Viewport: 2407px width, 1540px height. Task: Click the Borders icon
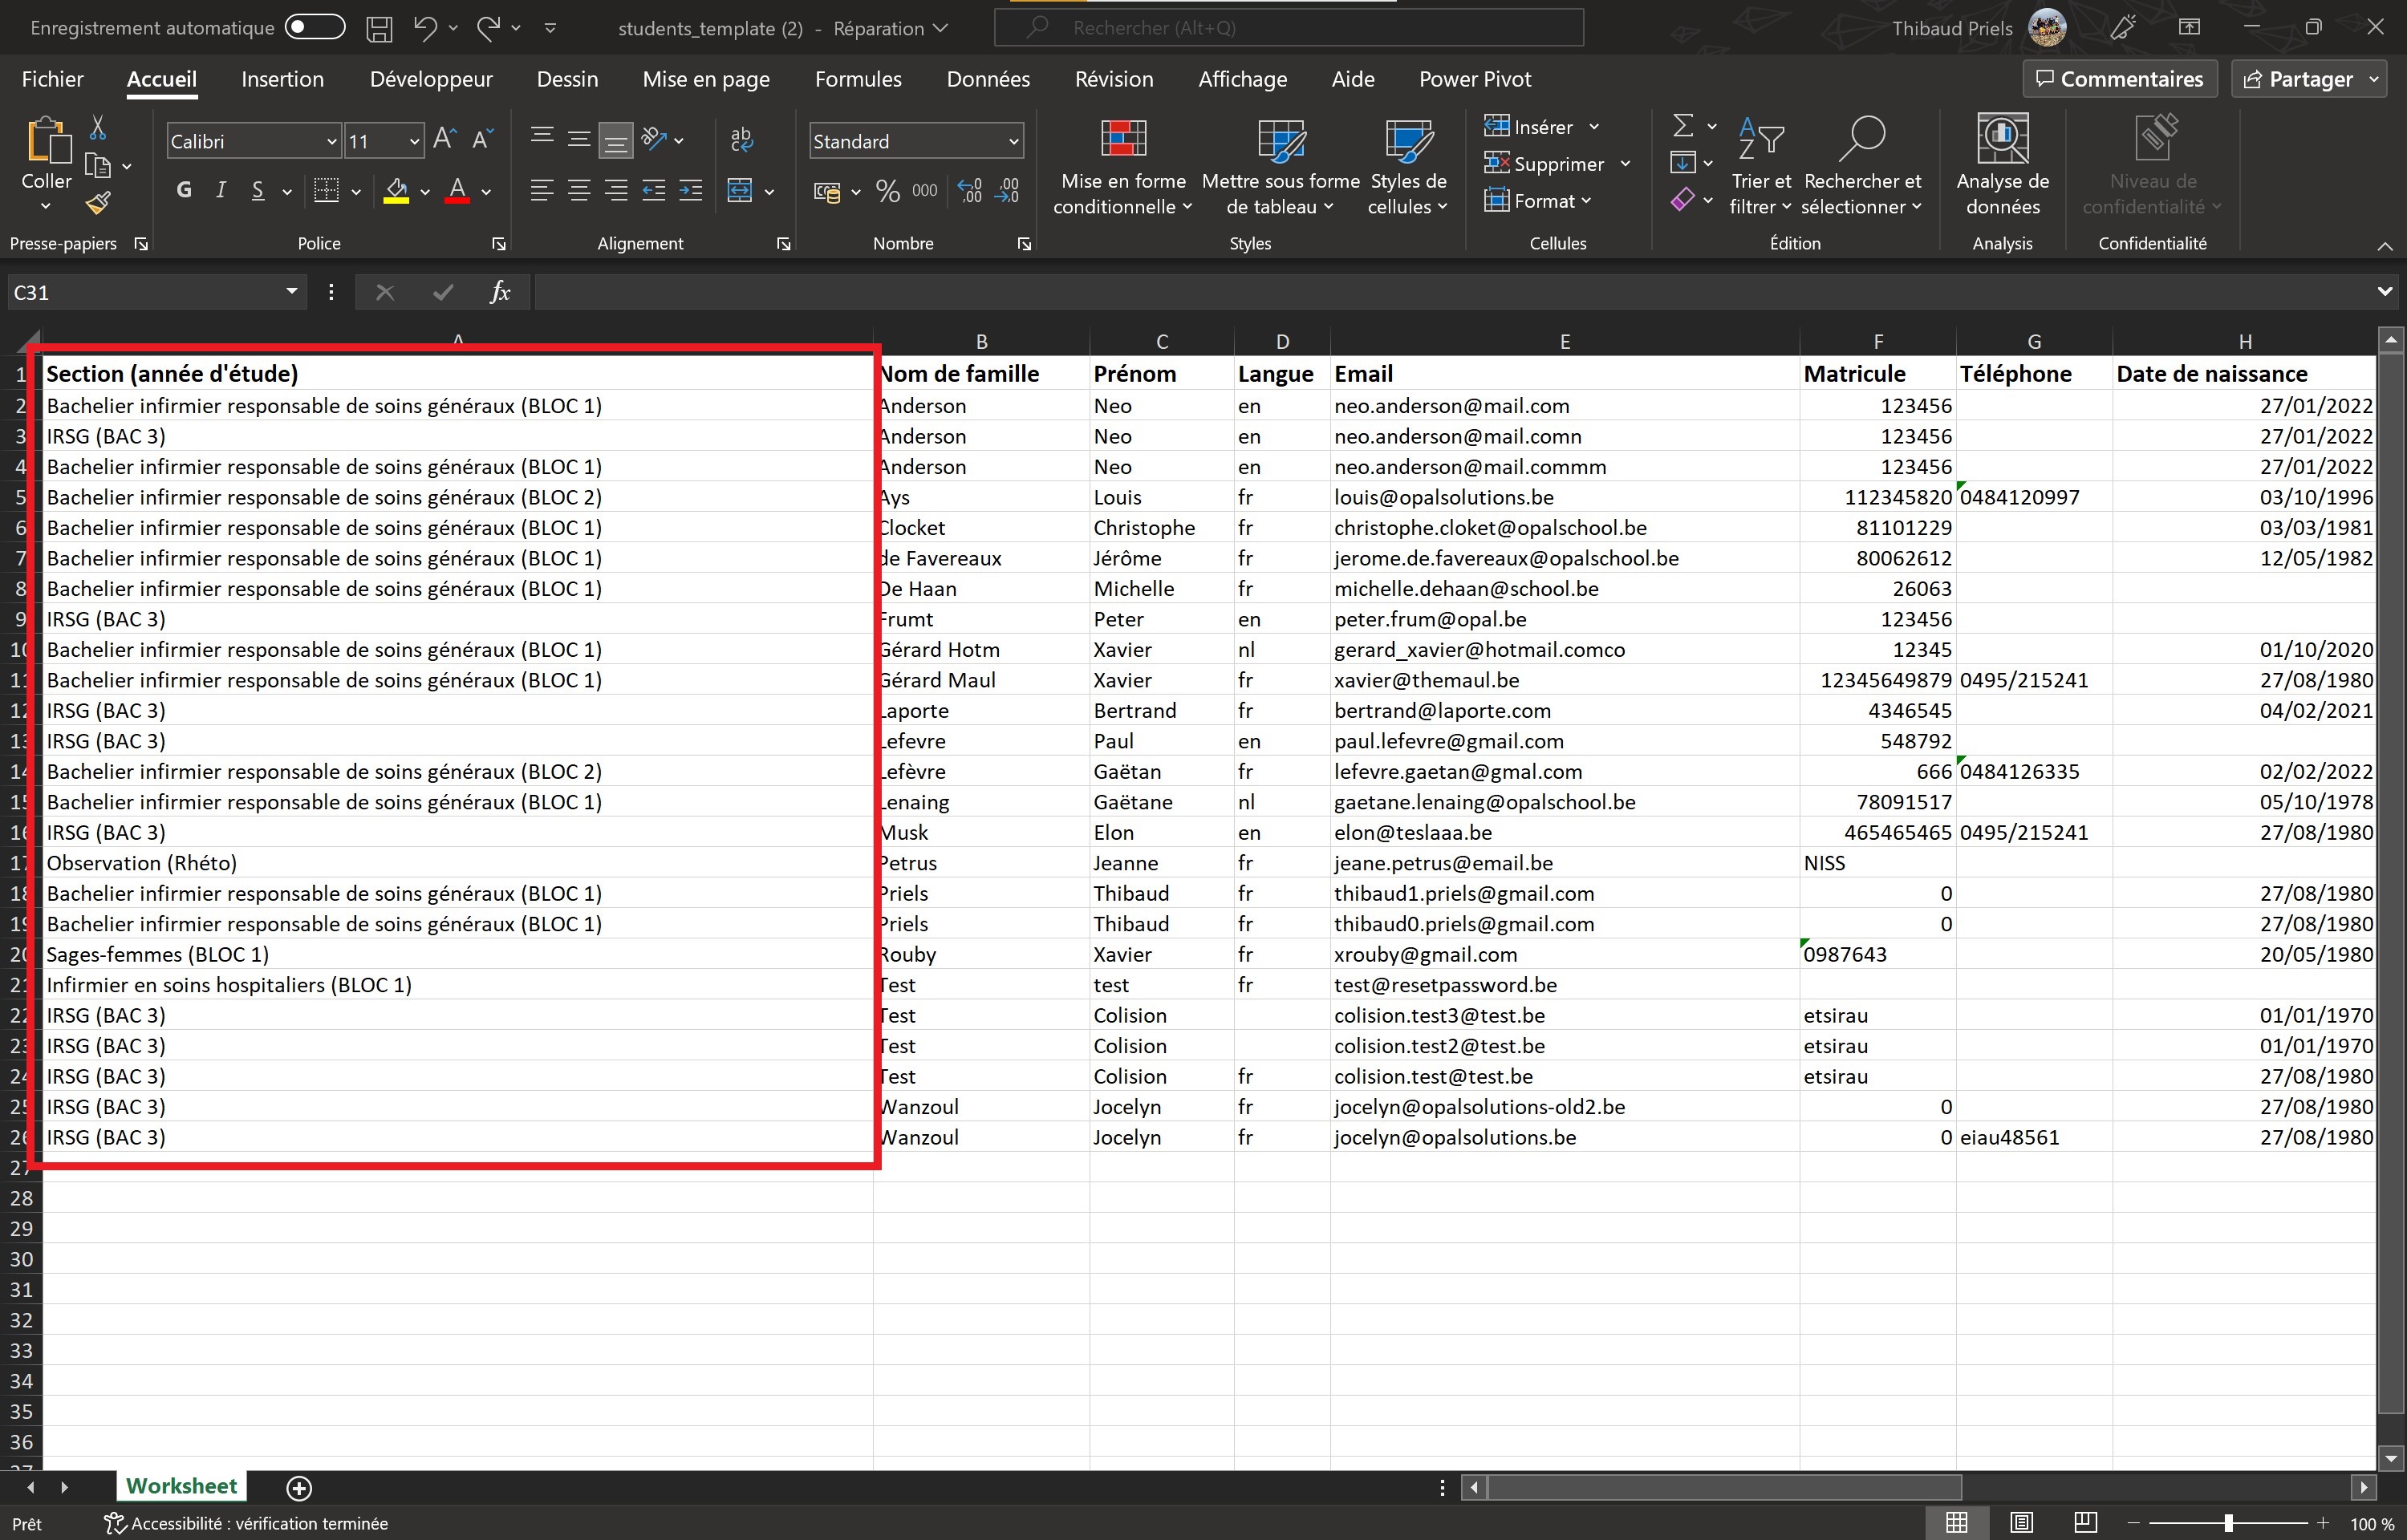(x=326, y=190)
